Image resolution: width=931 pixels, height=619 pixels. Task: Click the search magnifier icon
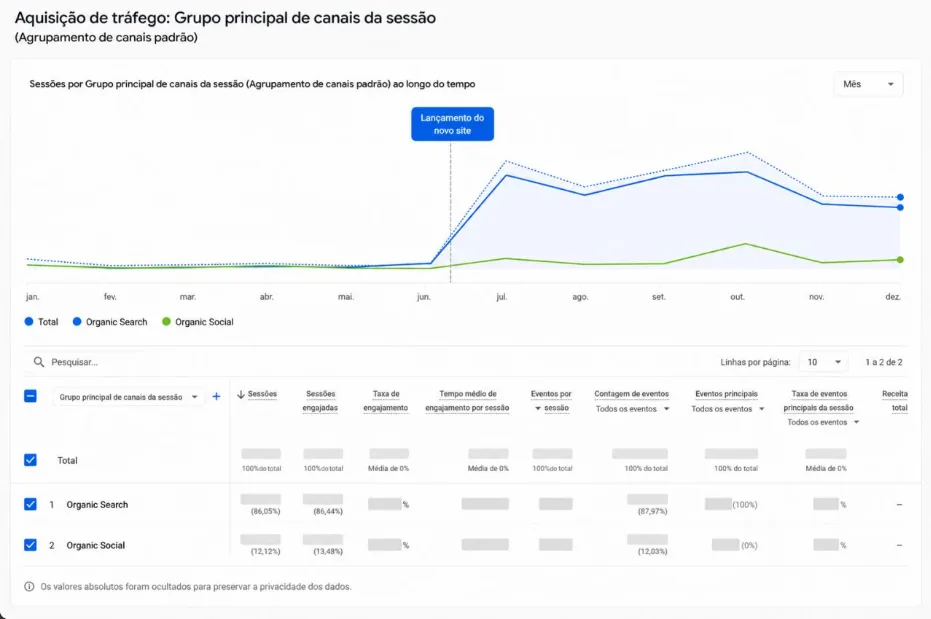[x=39, y=362]
